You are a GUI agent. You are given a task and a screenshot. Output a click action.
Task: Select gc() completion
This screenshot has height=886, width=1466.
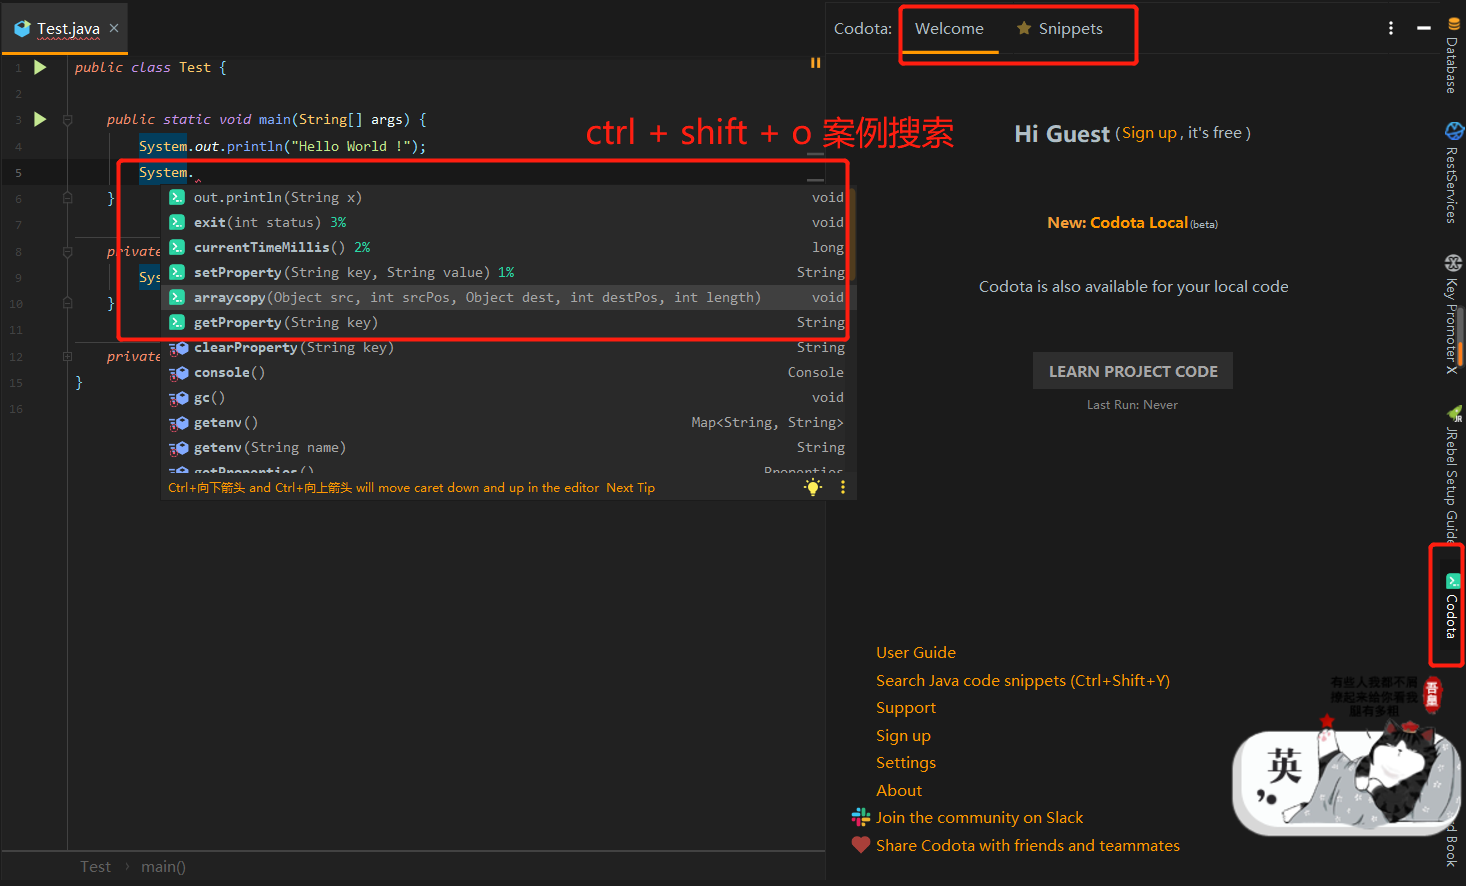click(508, 397)
